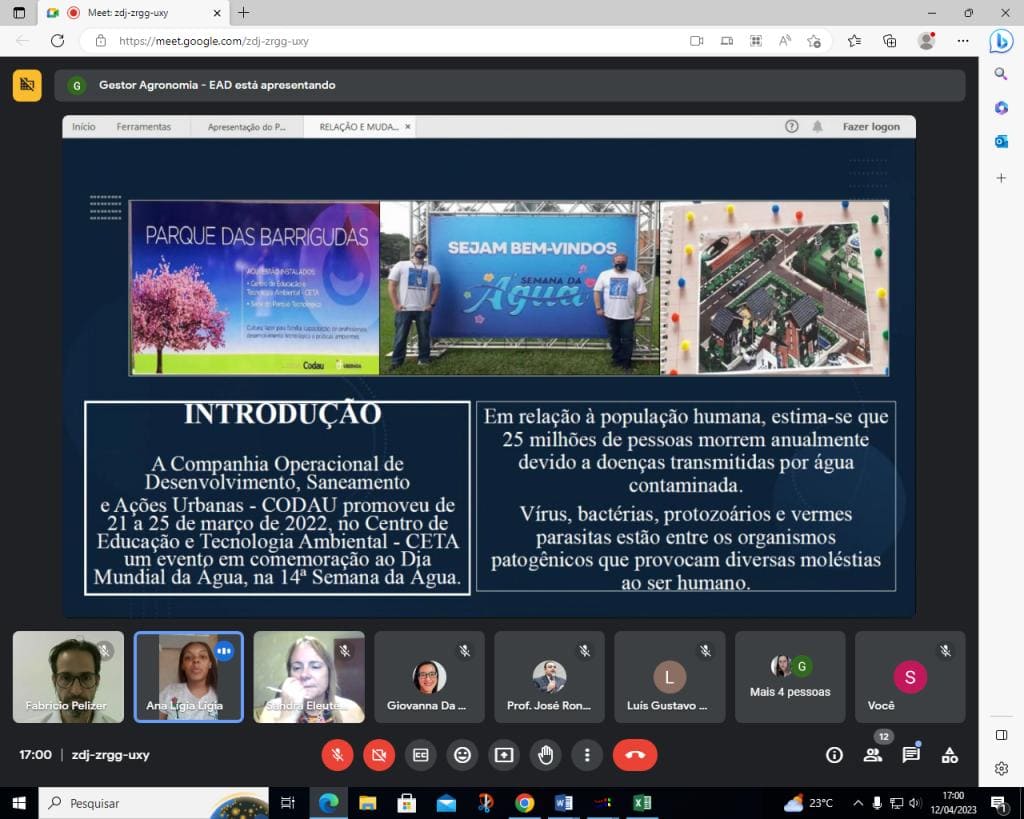Open more options three-dot menu in Meet
Viewport: 1024px width, 819px height.
587,755
